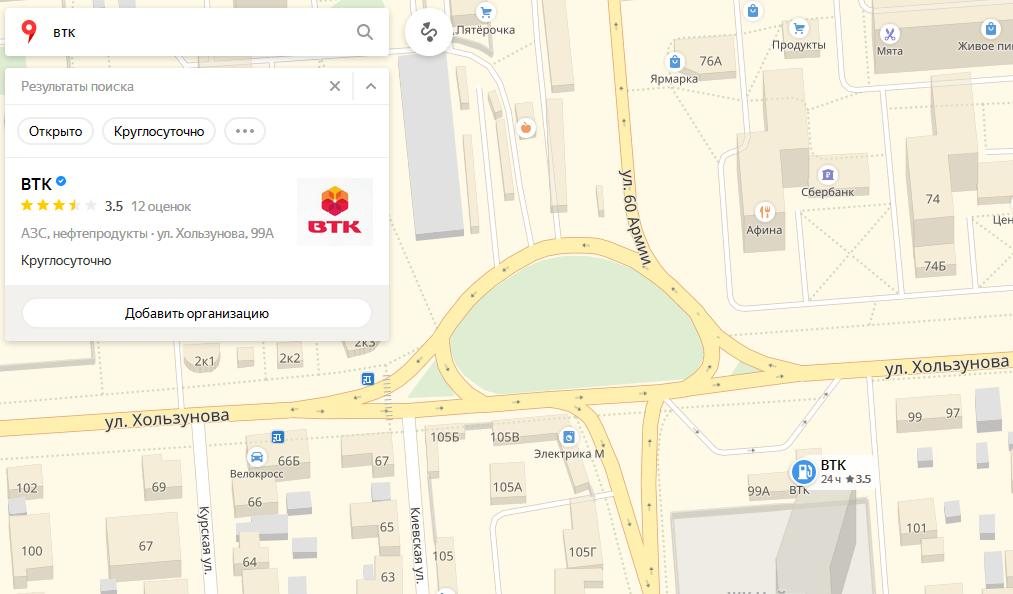The image size is (1013, 594).
Task: Select the ВТК gas station map marker
Action: [804, 472]
